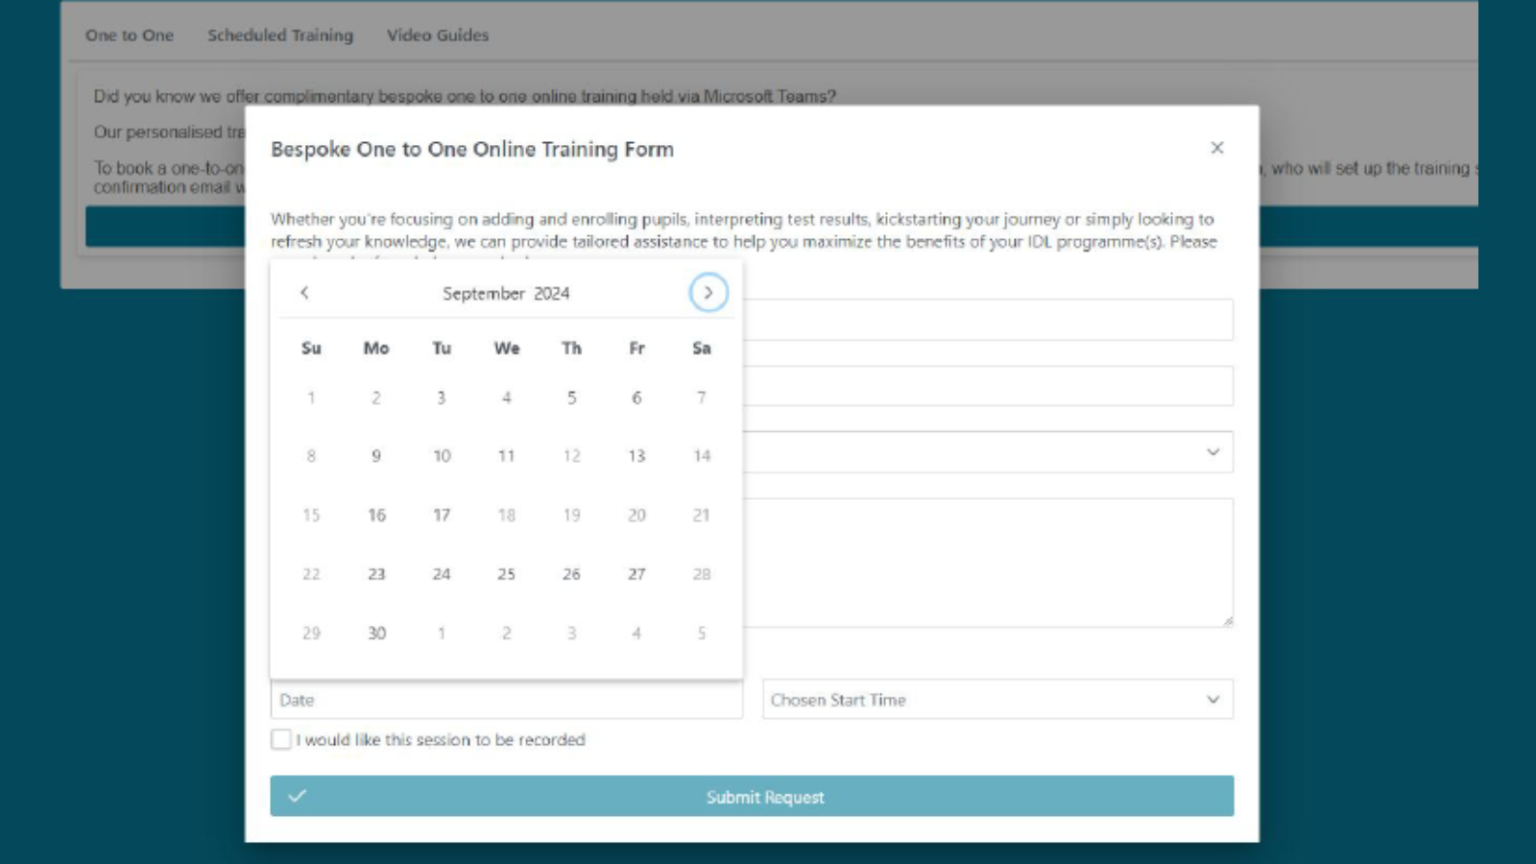The image size is (1536, 864).
Task: Switch to One to One tab
Action: 129,35
